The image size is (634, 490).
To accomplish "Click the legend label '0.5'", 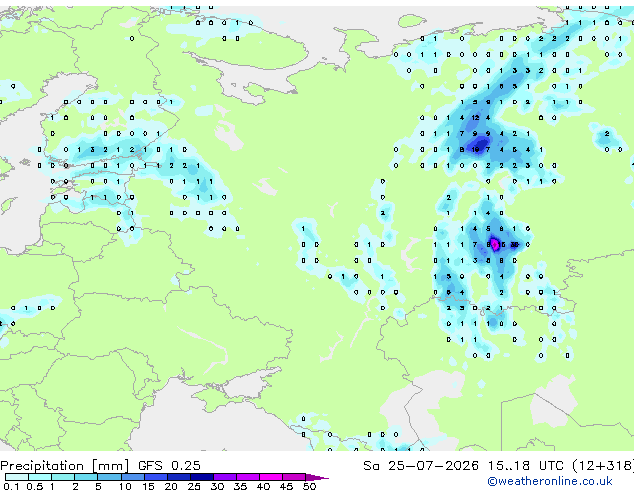I will (35, 486).
